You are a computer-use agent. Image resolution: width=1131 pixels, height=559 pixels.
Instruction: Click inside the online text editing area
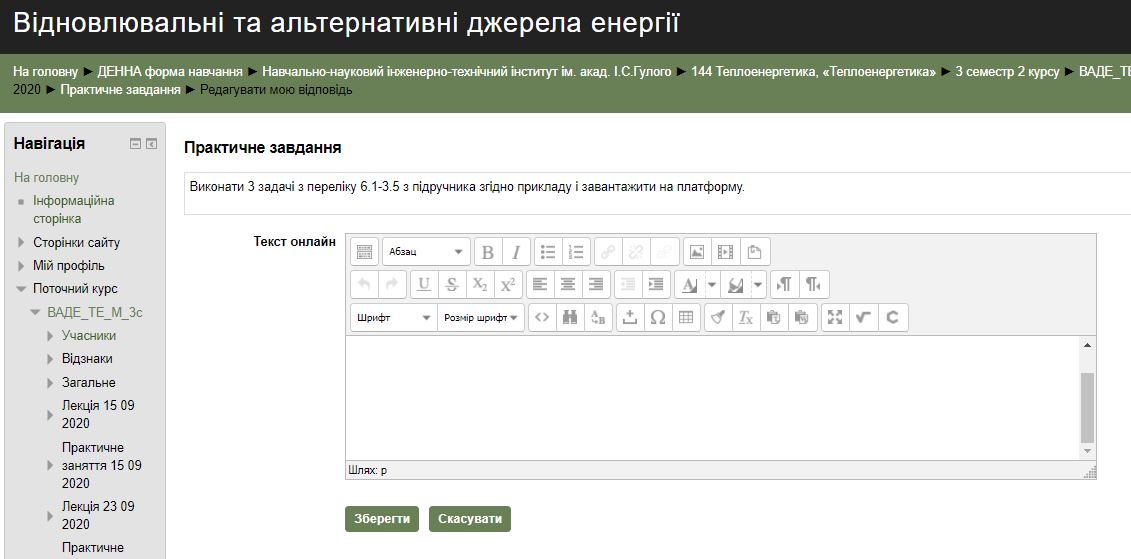[x=712, y=396]
